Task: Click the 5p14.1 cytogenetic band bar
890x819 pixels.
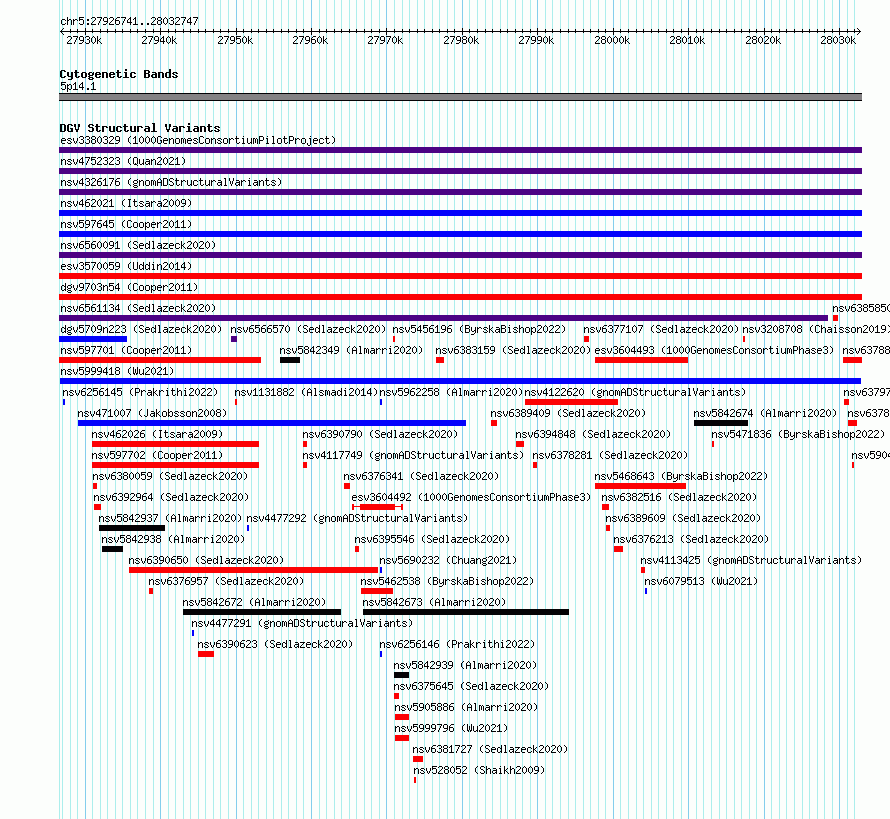Action: pyautogui.click(x=460, y=97)
